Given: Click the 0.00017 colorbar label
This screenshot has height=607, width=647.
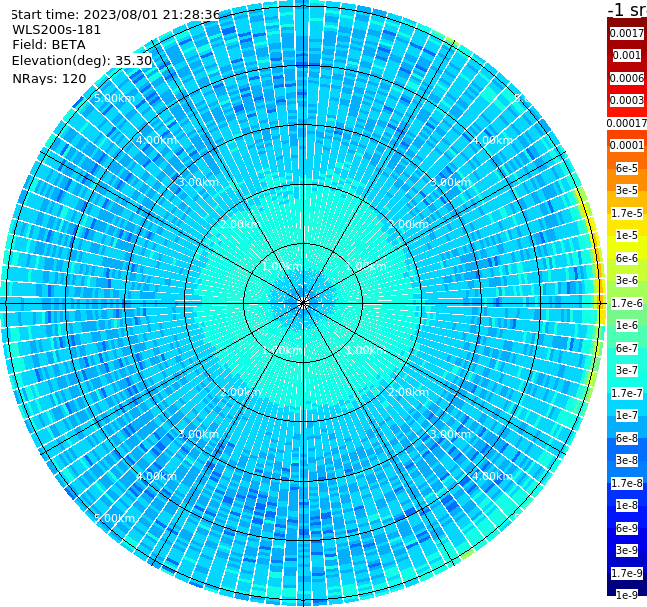Looking at the screenshot, I should point(627,123).
